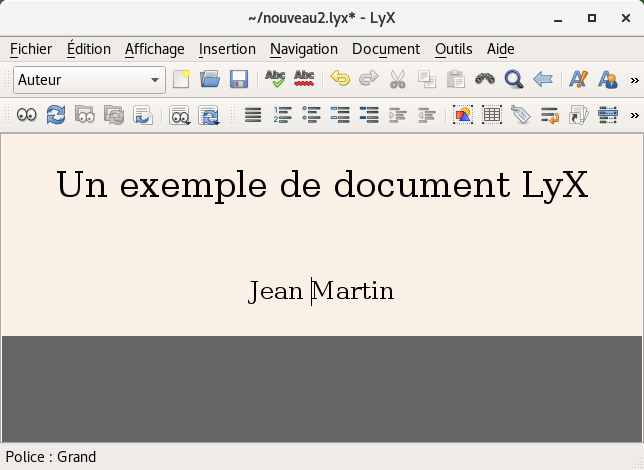Undo the last action with yellow arrow
644x470 pixels.
coord(340,79)
